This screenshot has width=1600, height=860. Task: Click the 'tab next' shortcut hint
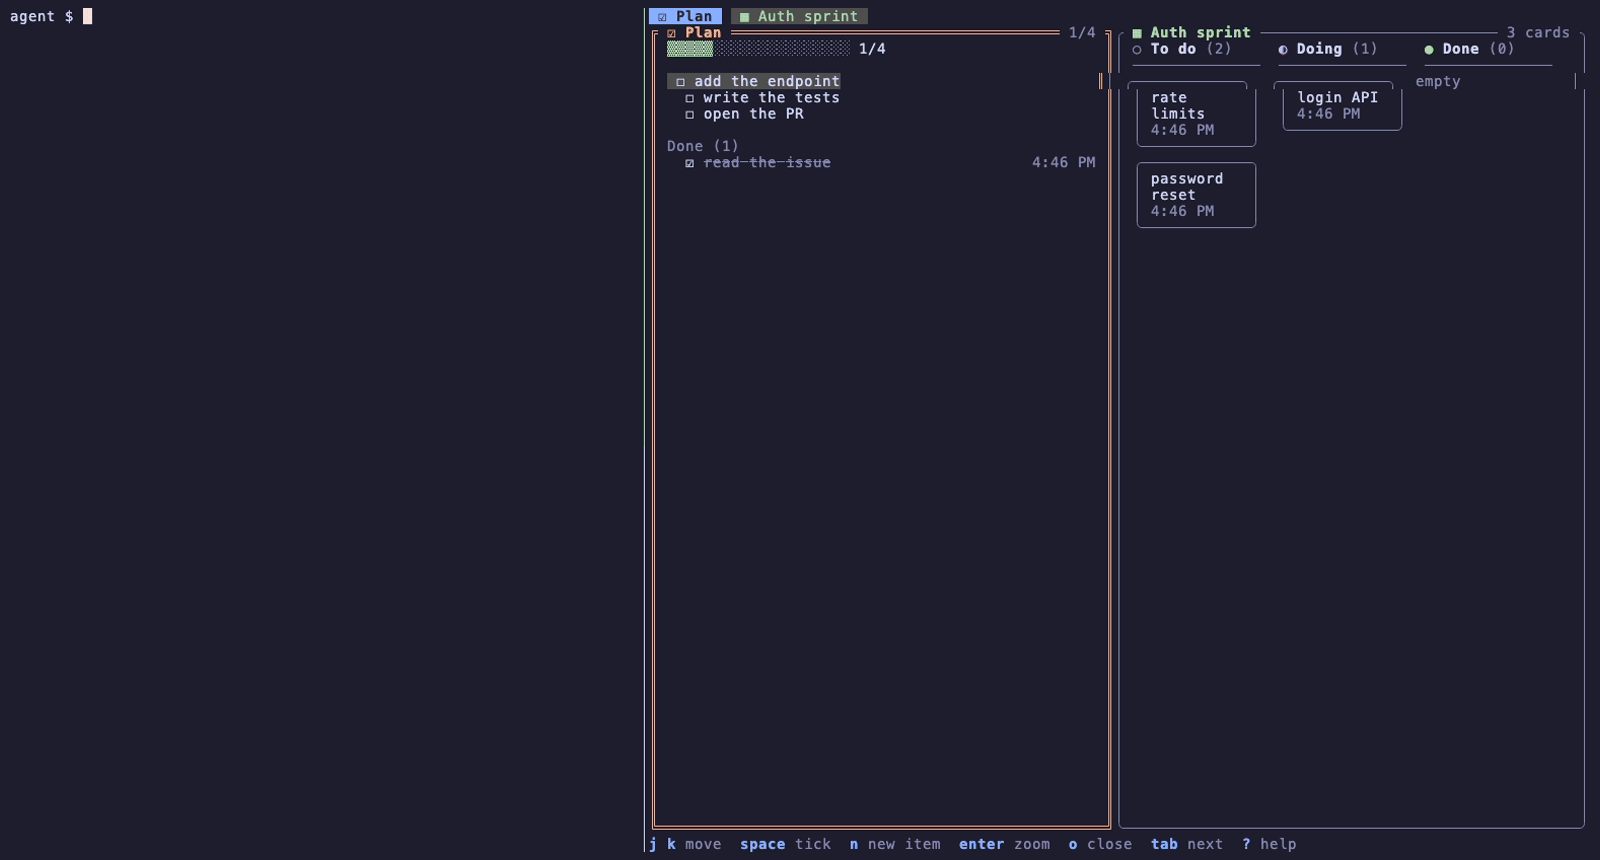pos(1187,844)
